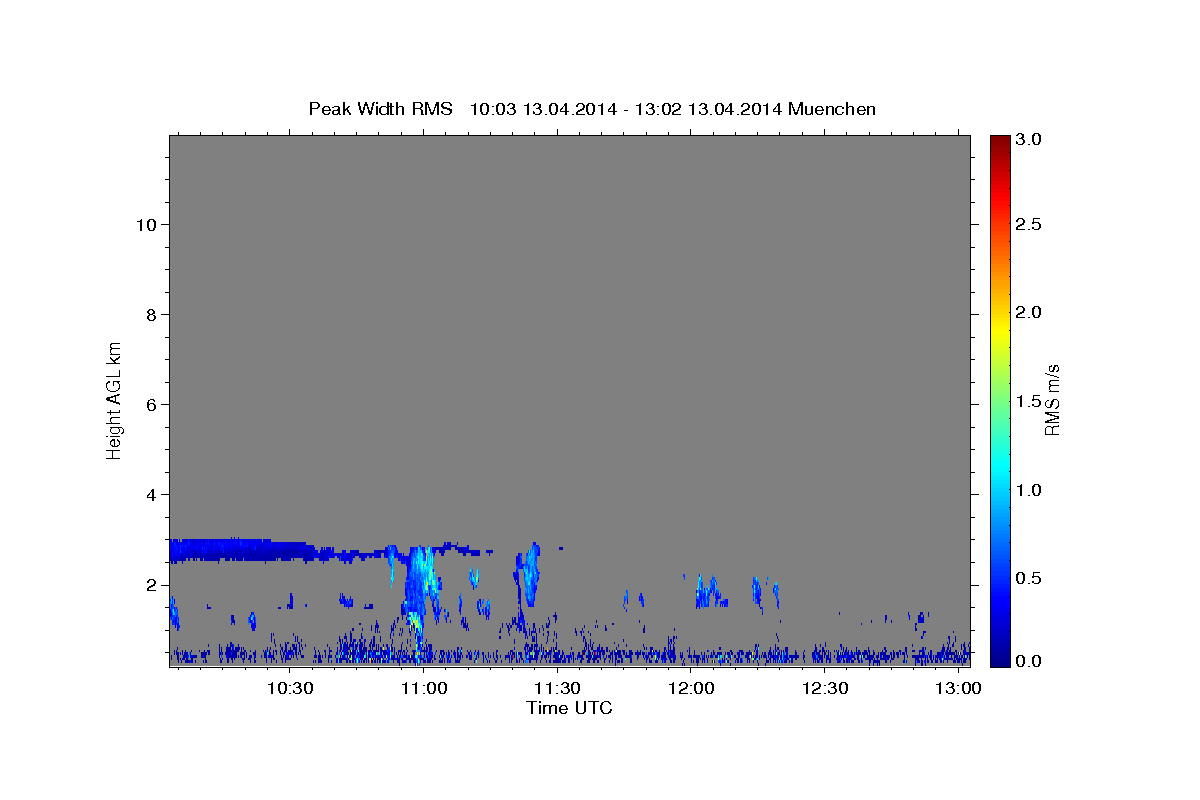Click the height tick label 8
Image resolution: width=1200 pixels, height=800 pixels.
click(x=153, y=315)
